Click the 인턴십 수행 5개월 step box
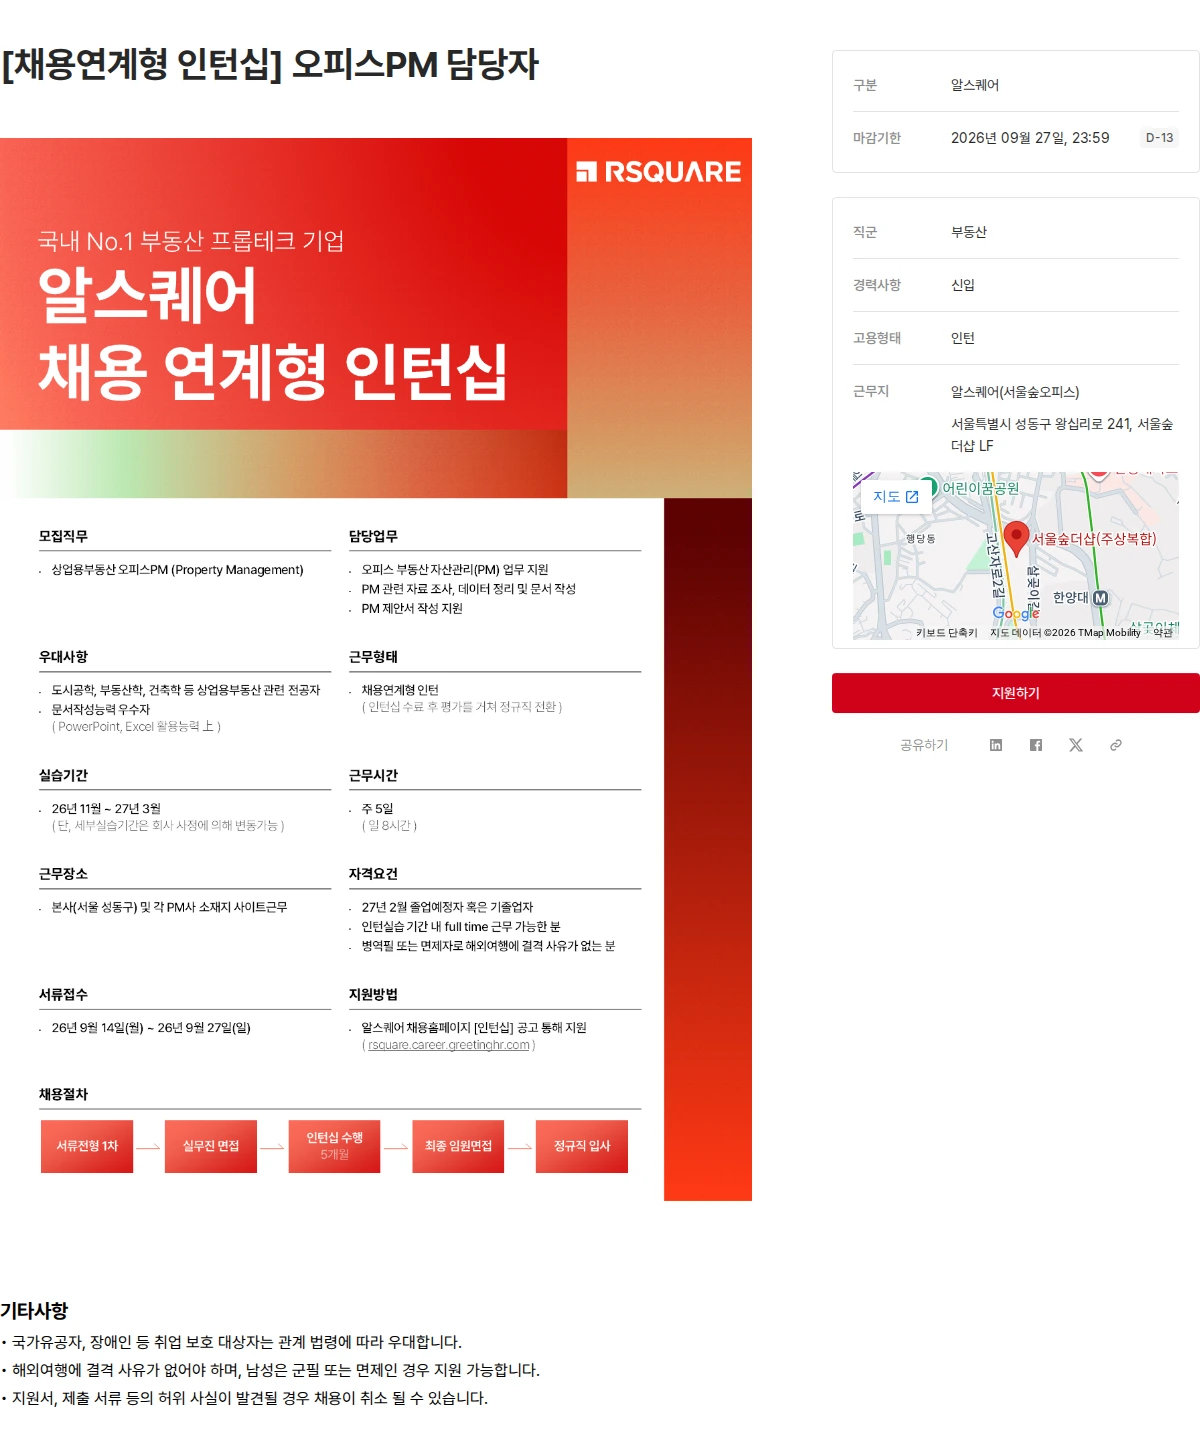Screen dimensions: 1200x1453 (335, 1146)
